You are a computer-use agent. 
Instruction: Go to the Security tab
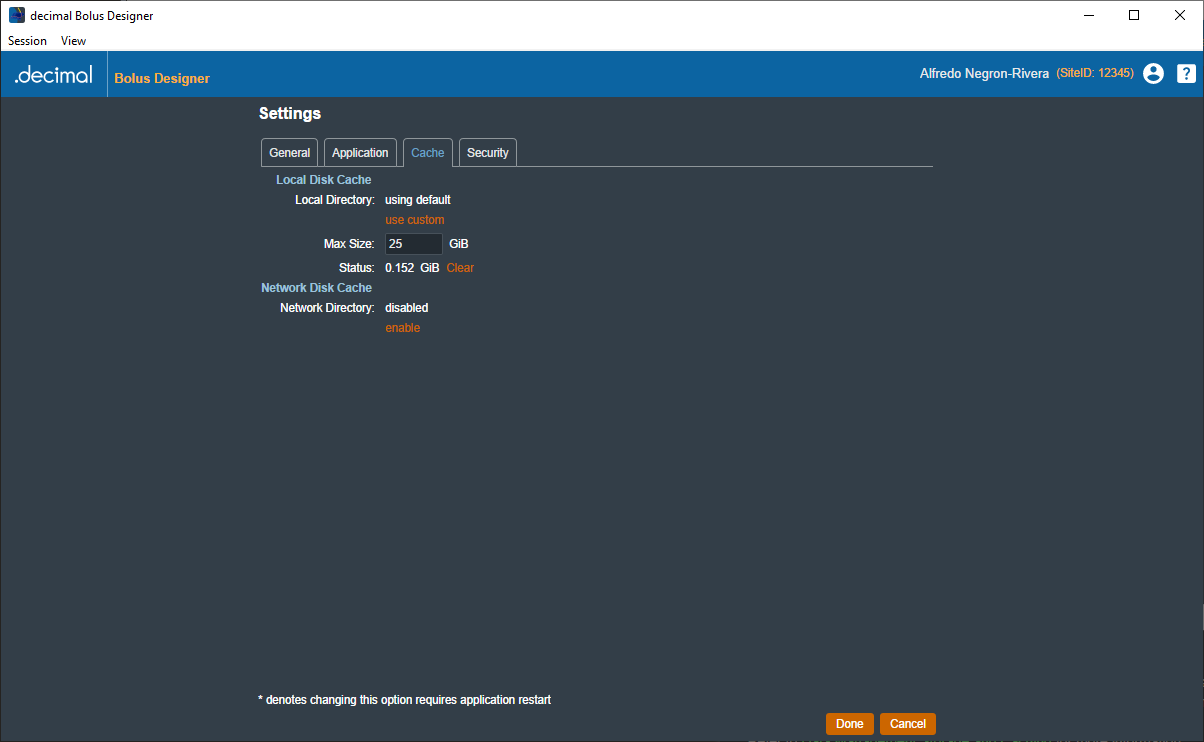coord(488,153)
